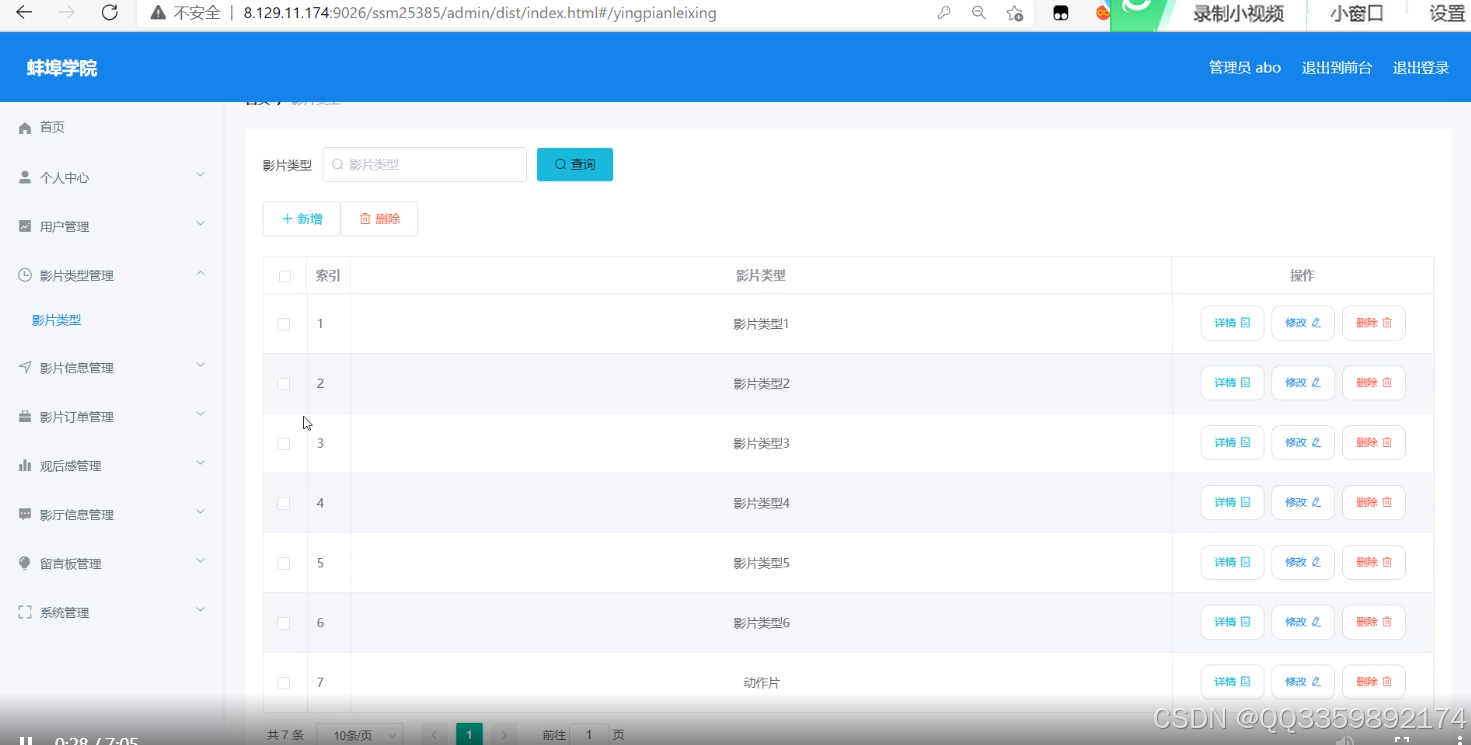Viewport: 1471px width, 745px height.
Task: Click the 新增 add button
Action: click(x=302, y=219)
